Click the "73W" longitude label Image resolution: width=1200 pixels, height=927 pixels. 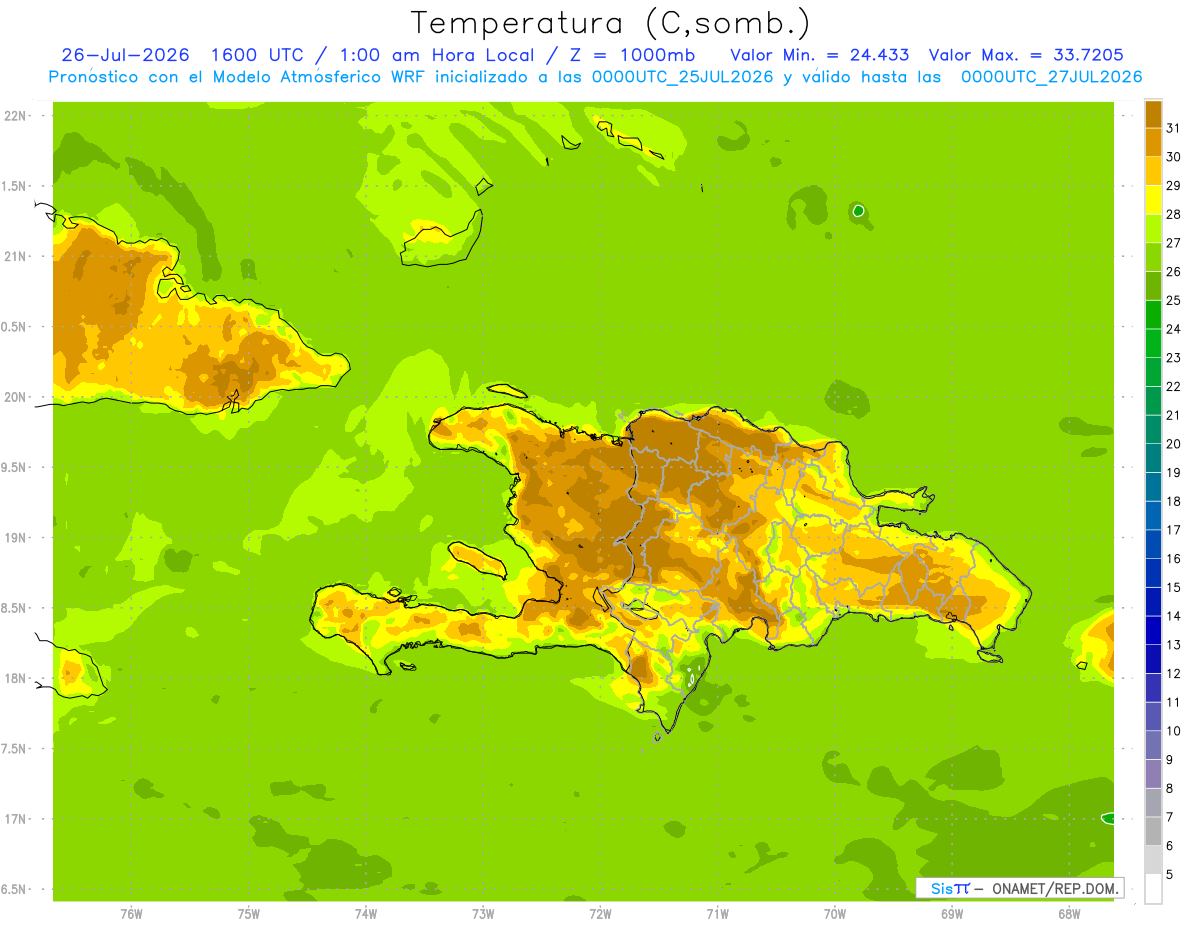[483, 914]
